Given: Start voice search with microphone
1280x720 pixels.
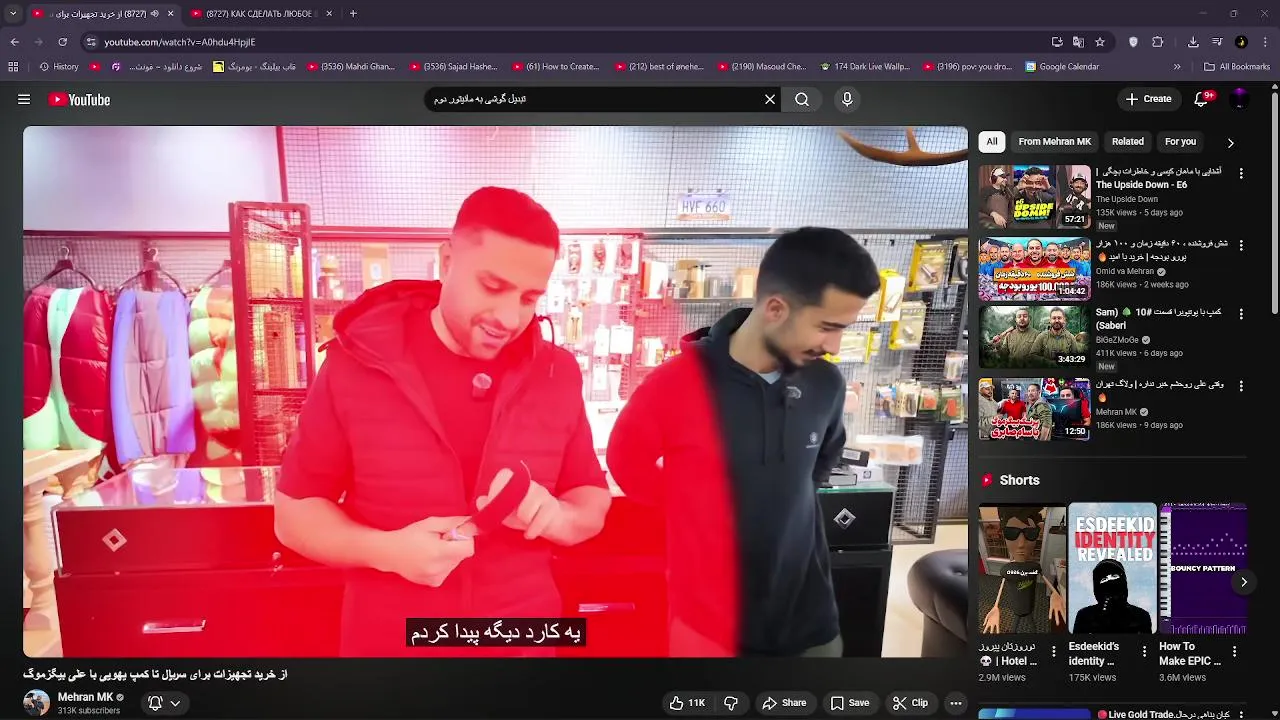Looking at the screenshot, I should coord(847,99).
